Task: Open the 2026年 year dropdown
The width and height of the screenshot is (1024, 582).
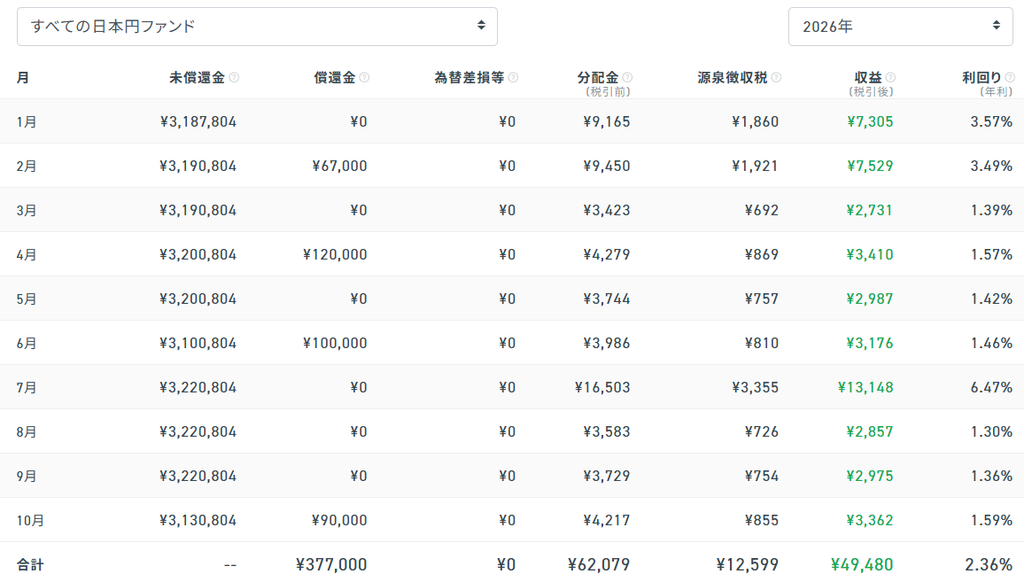Action: (x=901, y=27)
